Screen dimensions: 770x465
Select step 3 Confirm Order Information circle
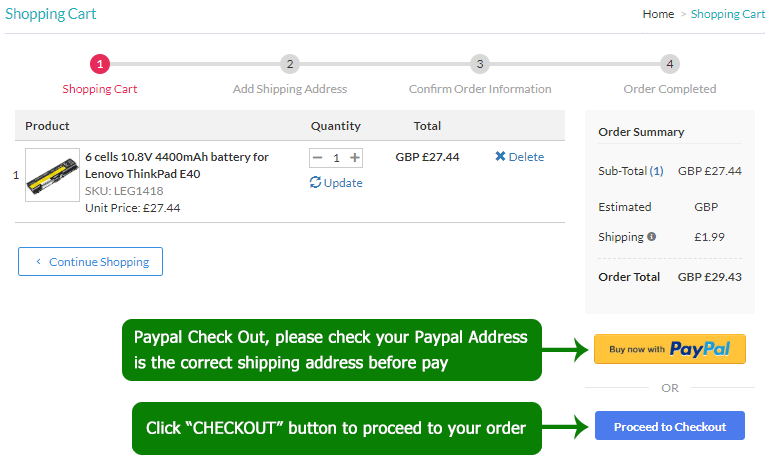point(480,64)
